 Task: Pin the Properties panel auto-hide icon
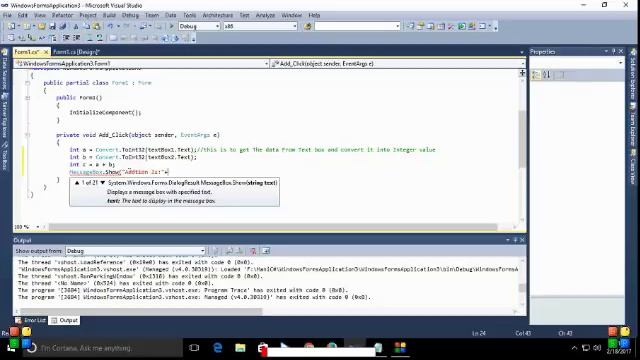pos(613,51)
